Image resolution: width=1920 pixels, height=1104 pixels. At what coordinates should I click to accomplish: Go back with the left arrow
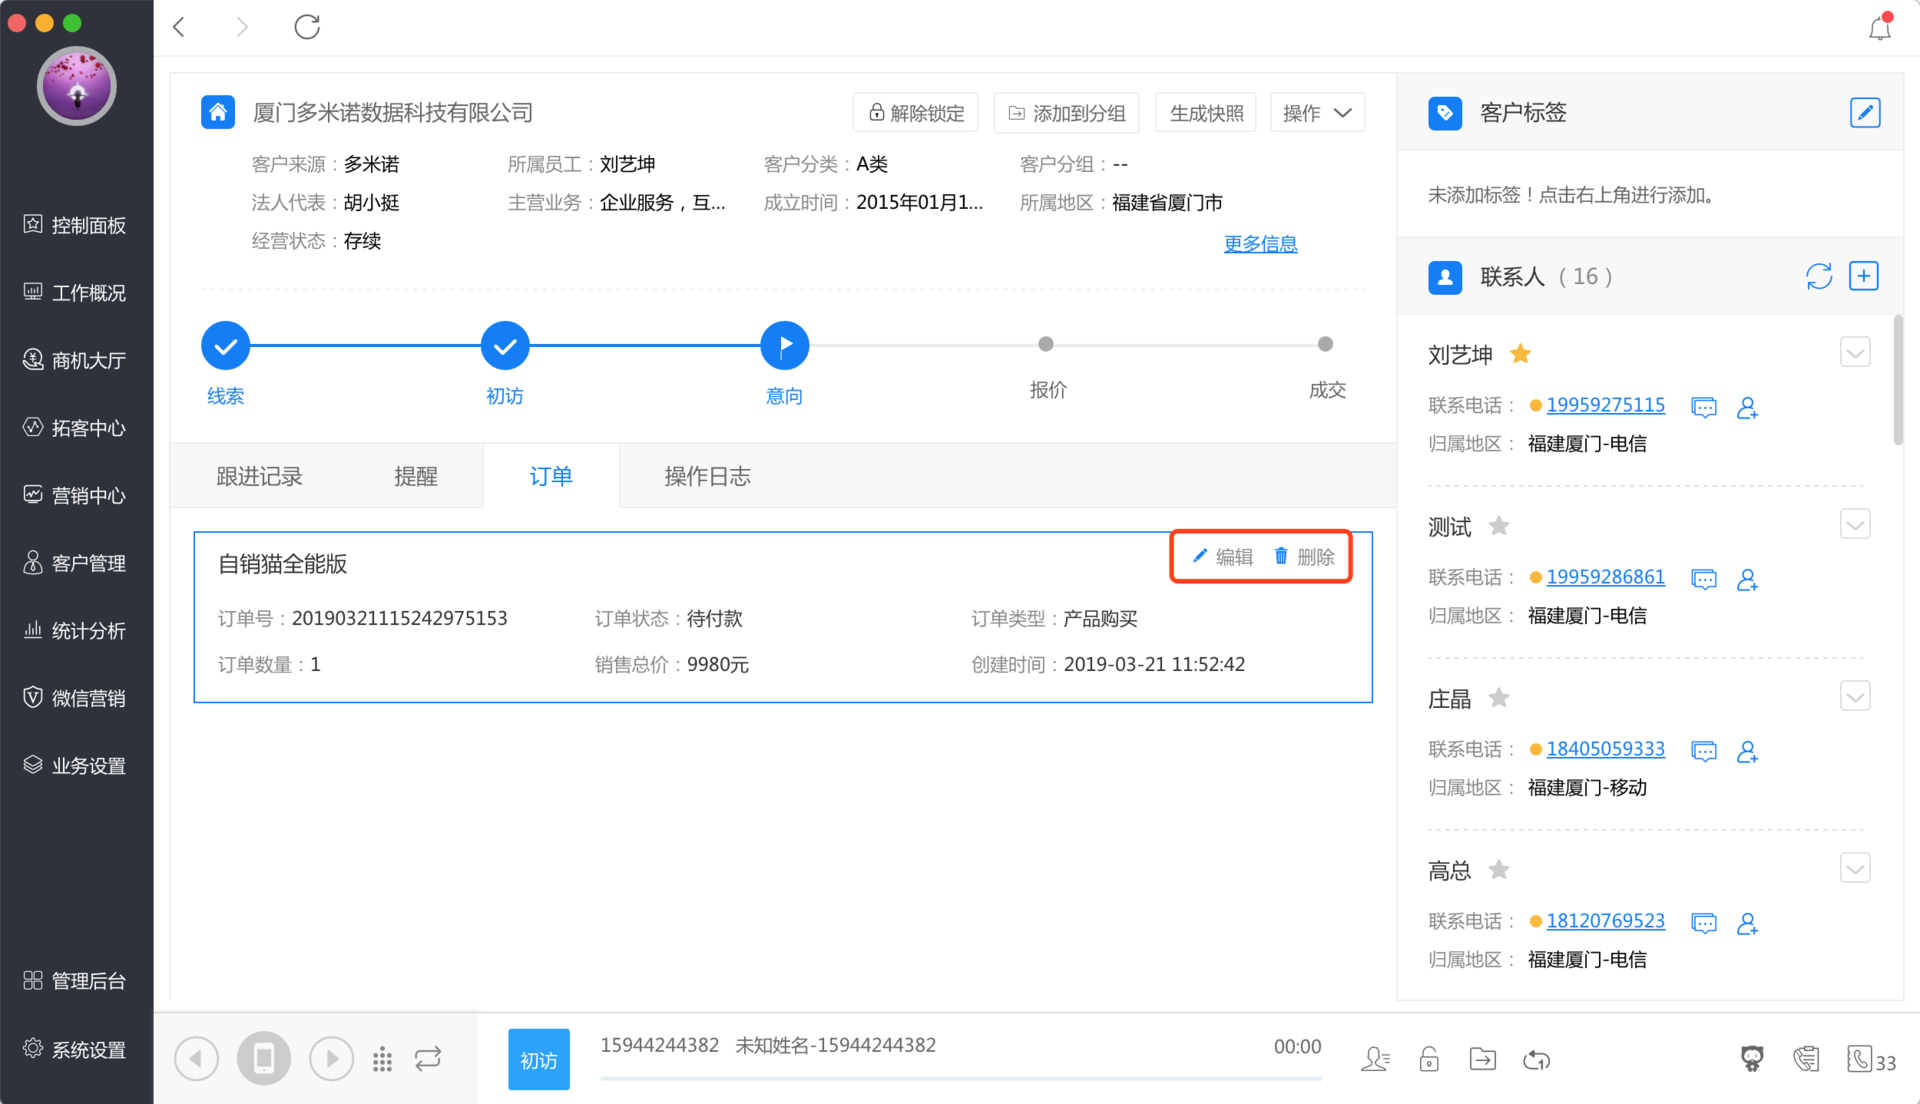point(180,27)
